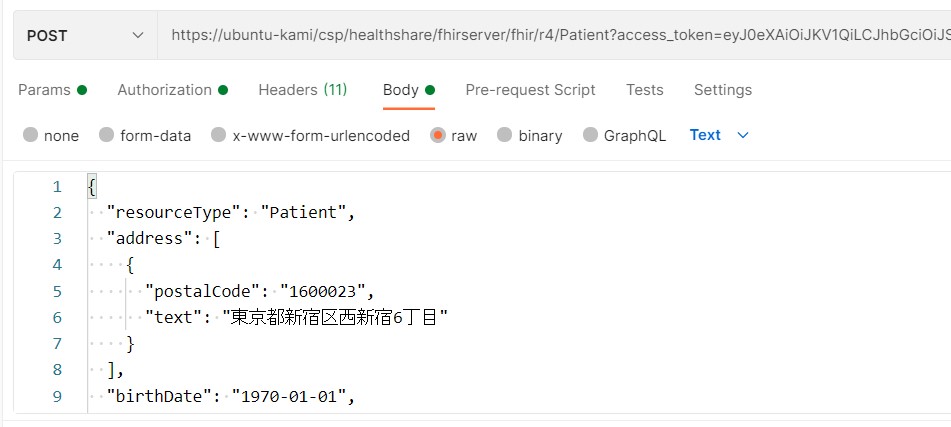
Task: Switch to the Params tab
Action: click(43, 90)
